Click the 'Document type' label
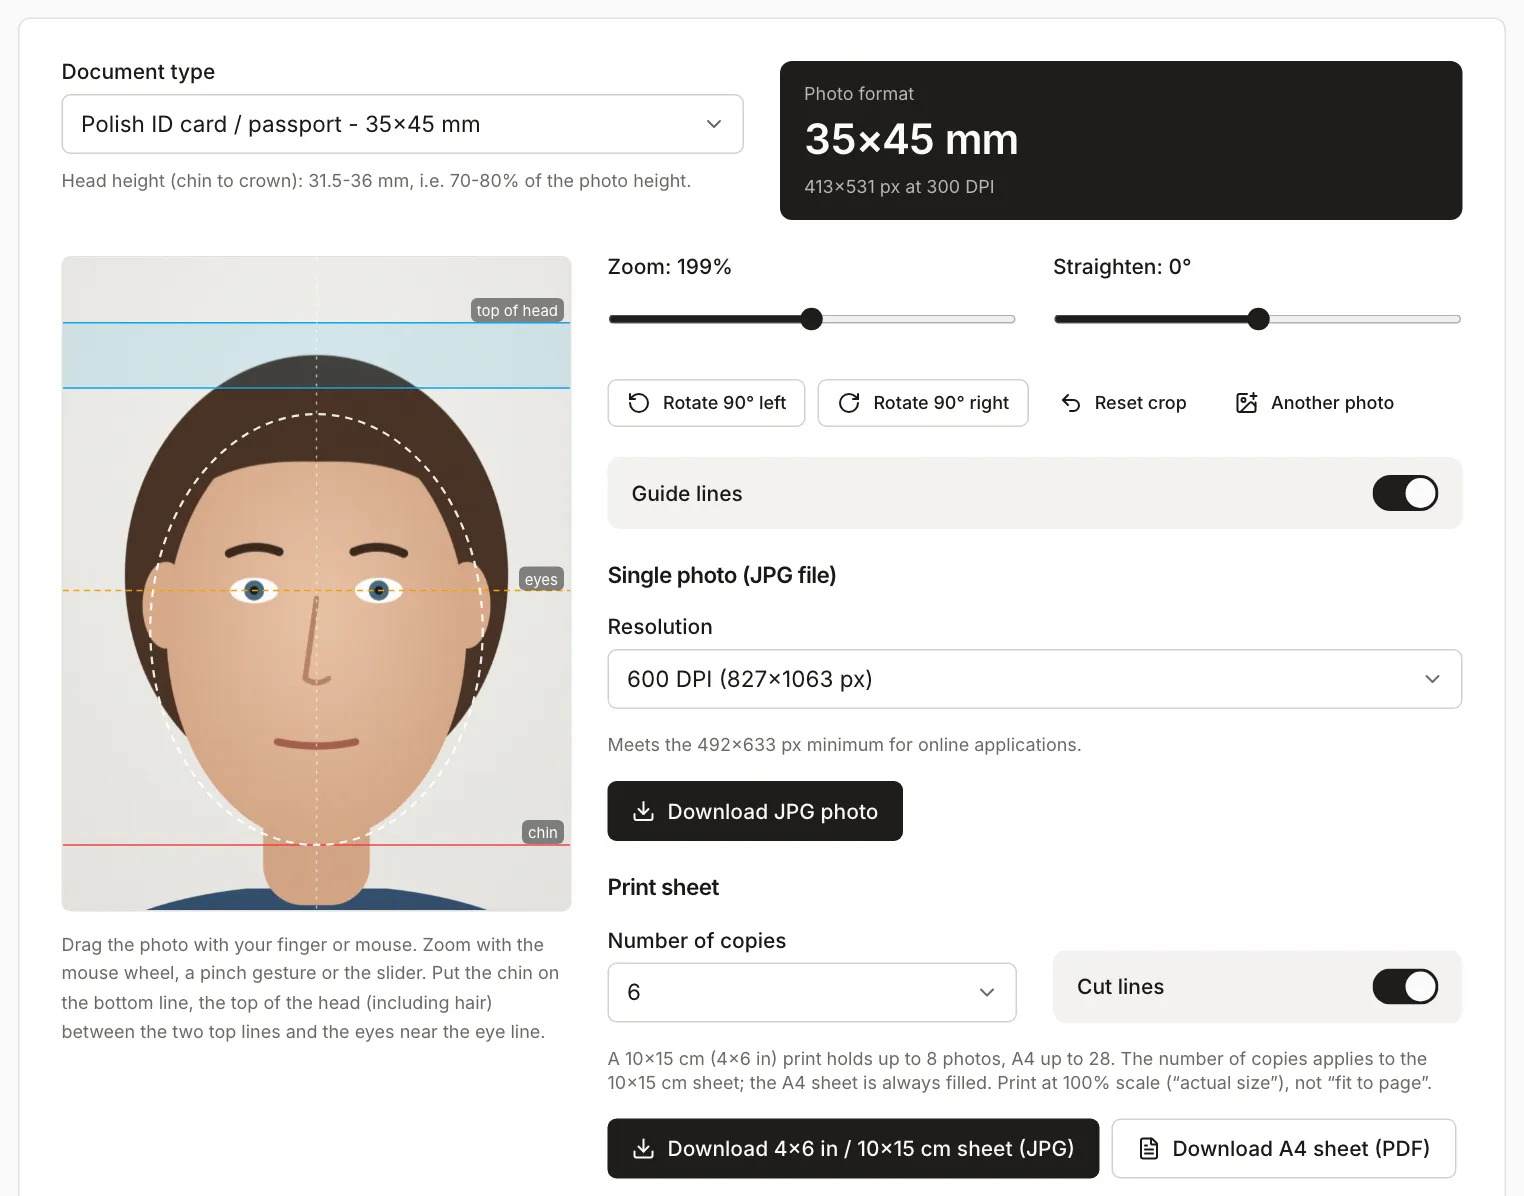The width and height of the screenshot is (1524, 1196). (138, 72)
